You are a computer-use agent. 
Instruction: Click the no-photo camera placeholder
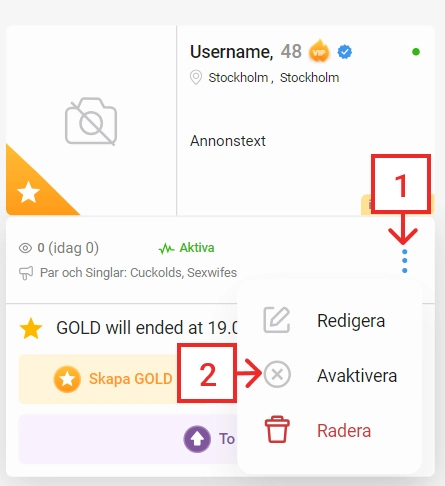pos(91,121)
